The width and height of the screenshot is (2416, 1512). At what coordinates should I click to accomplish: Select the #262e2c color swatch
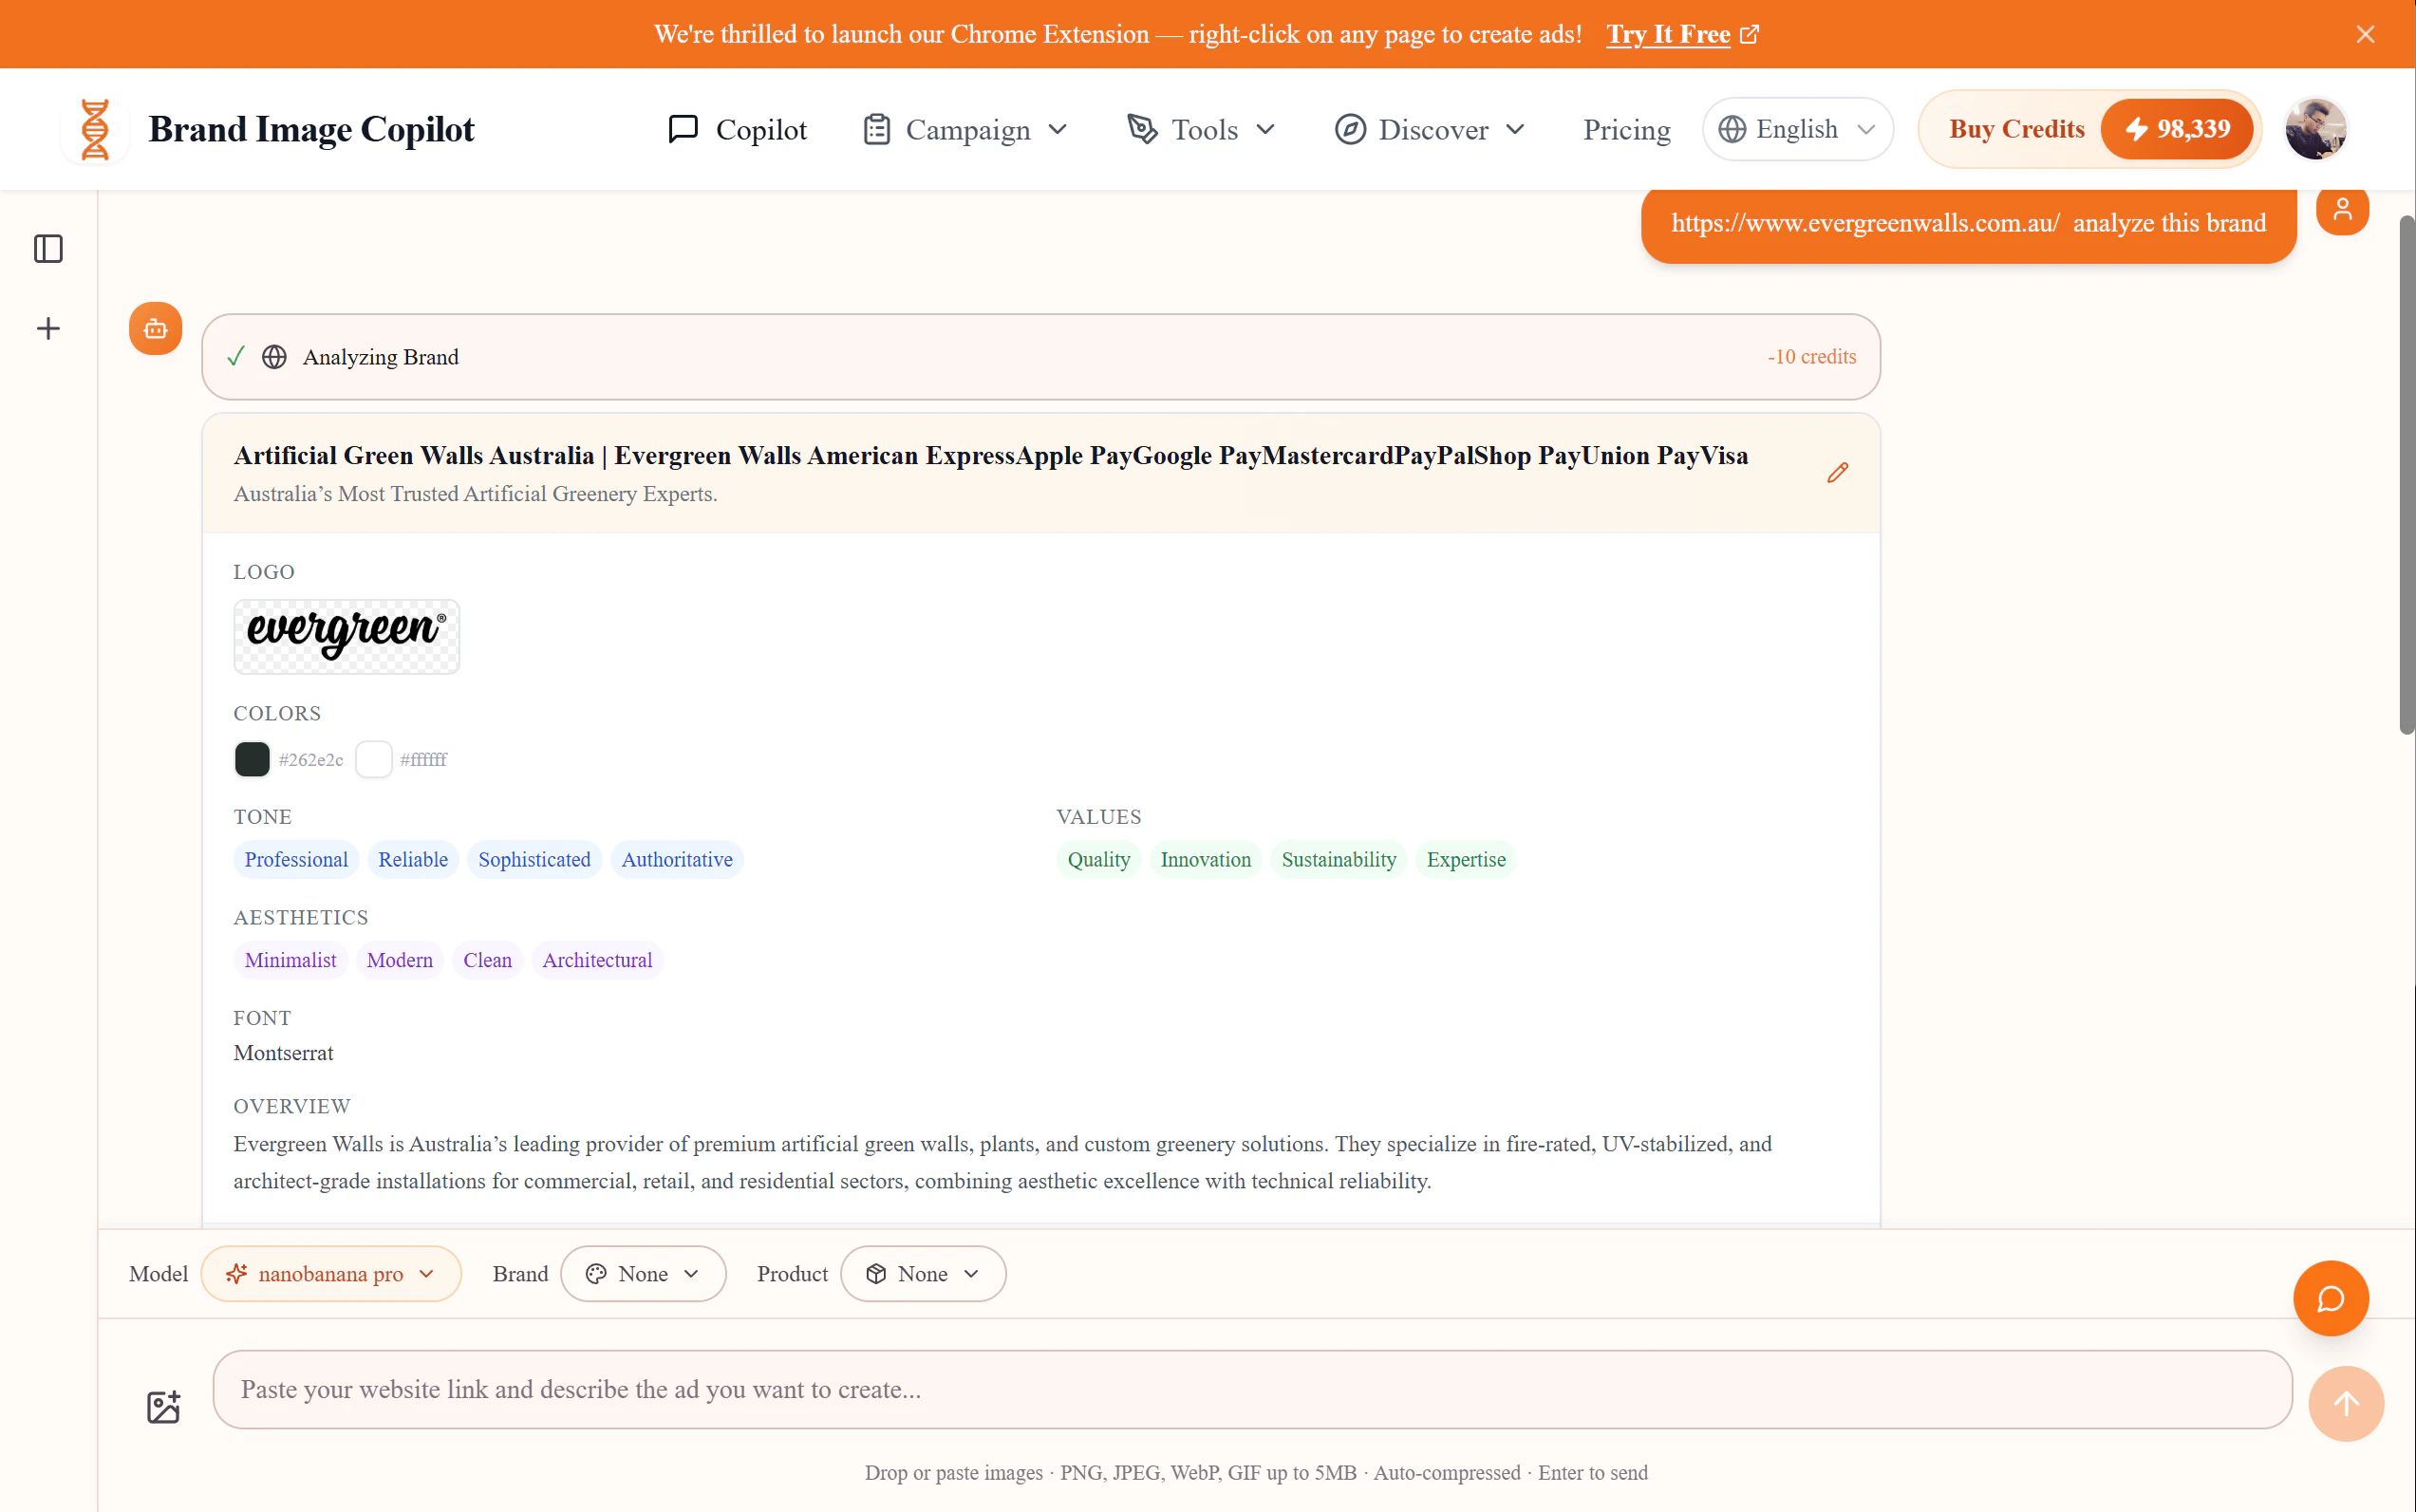click(251, 759)
